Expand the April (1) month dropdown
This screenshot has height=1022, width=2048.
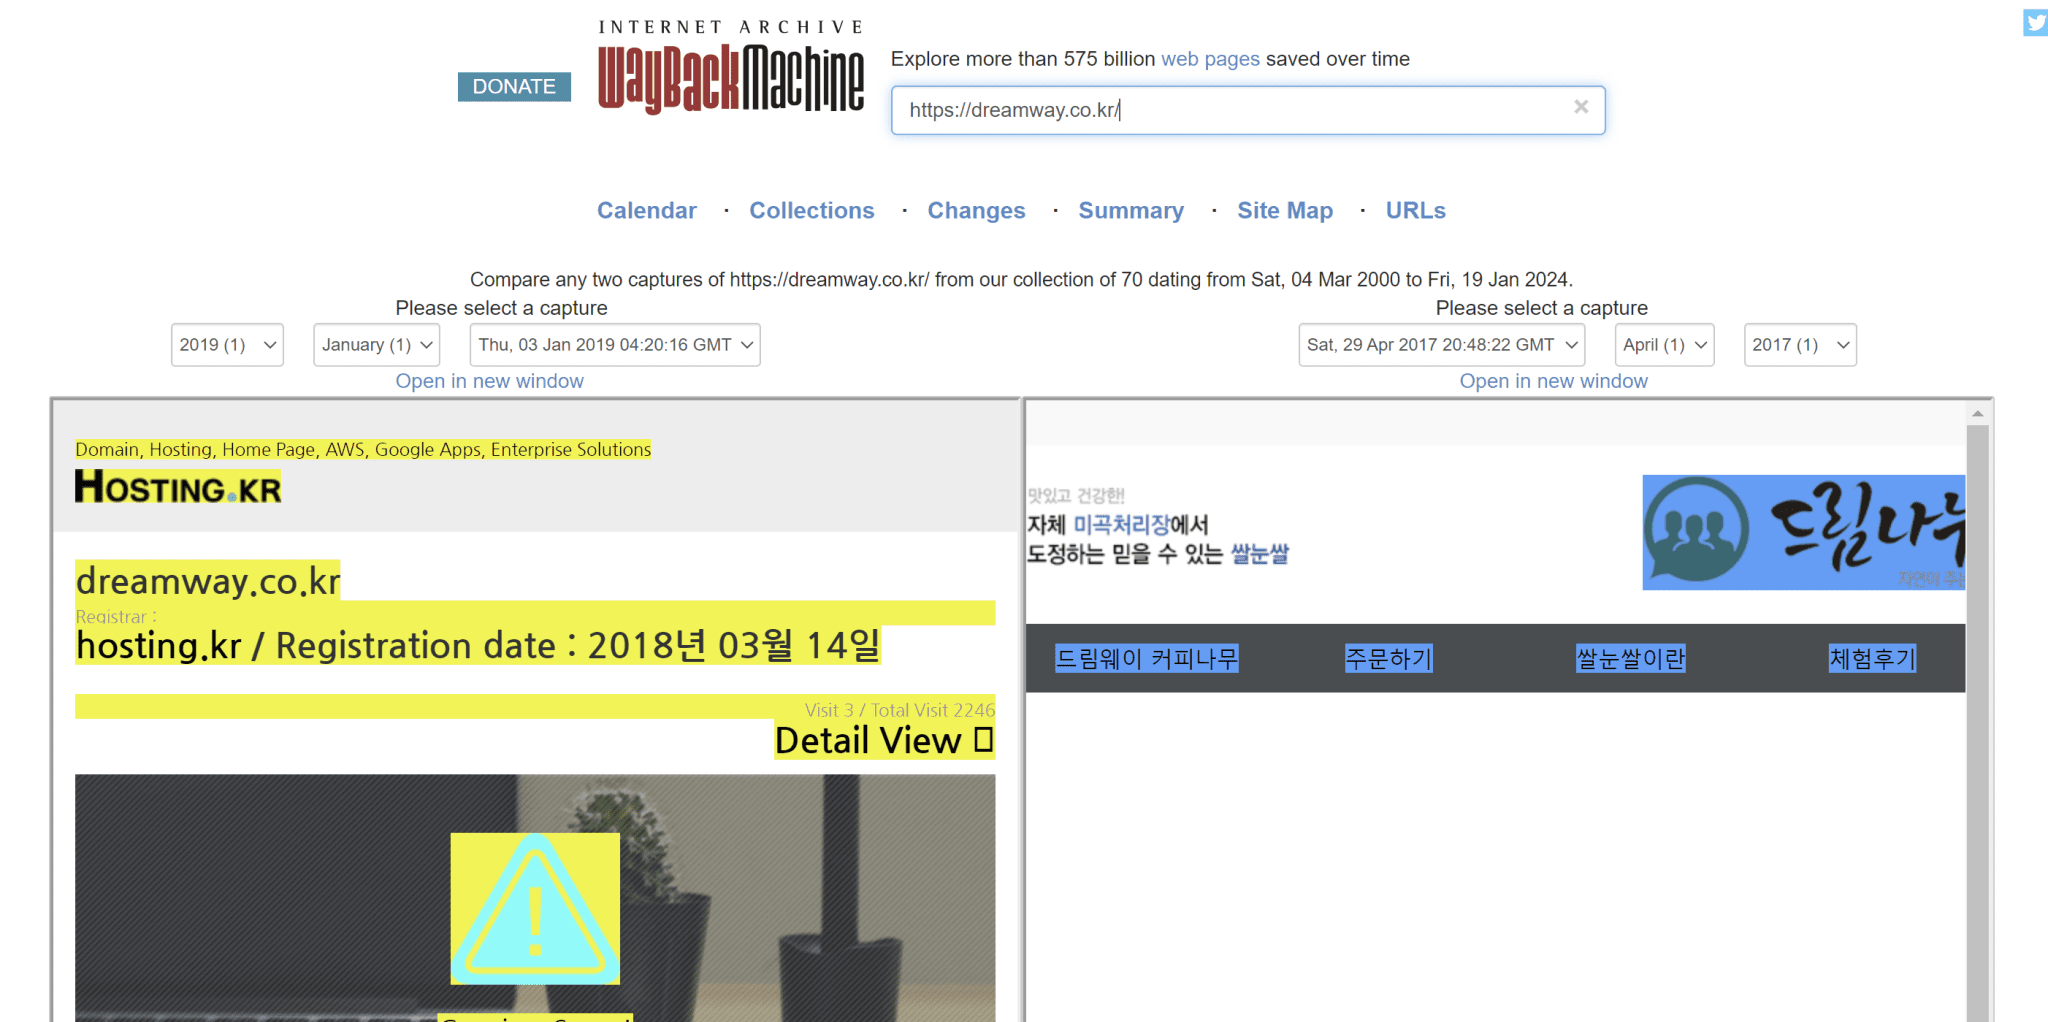tap(1665, 345)
